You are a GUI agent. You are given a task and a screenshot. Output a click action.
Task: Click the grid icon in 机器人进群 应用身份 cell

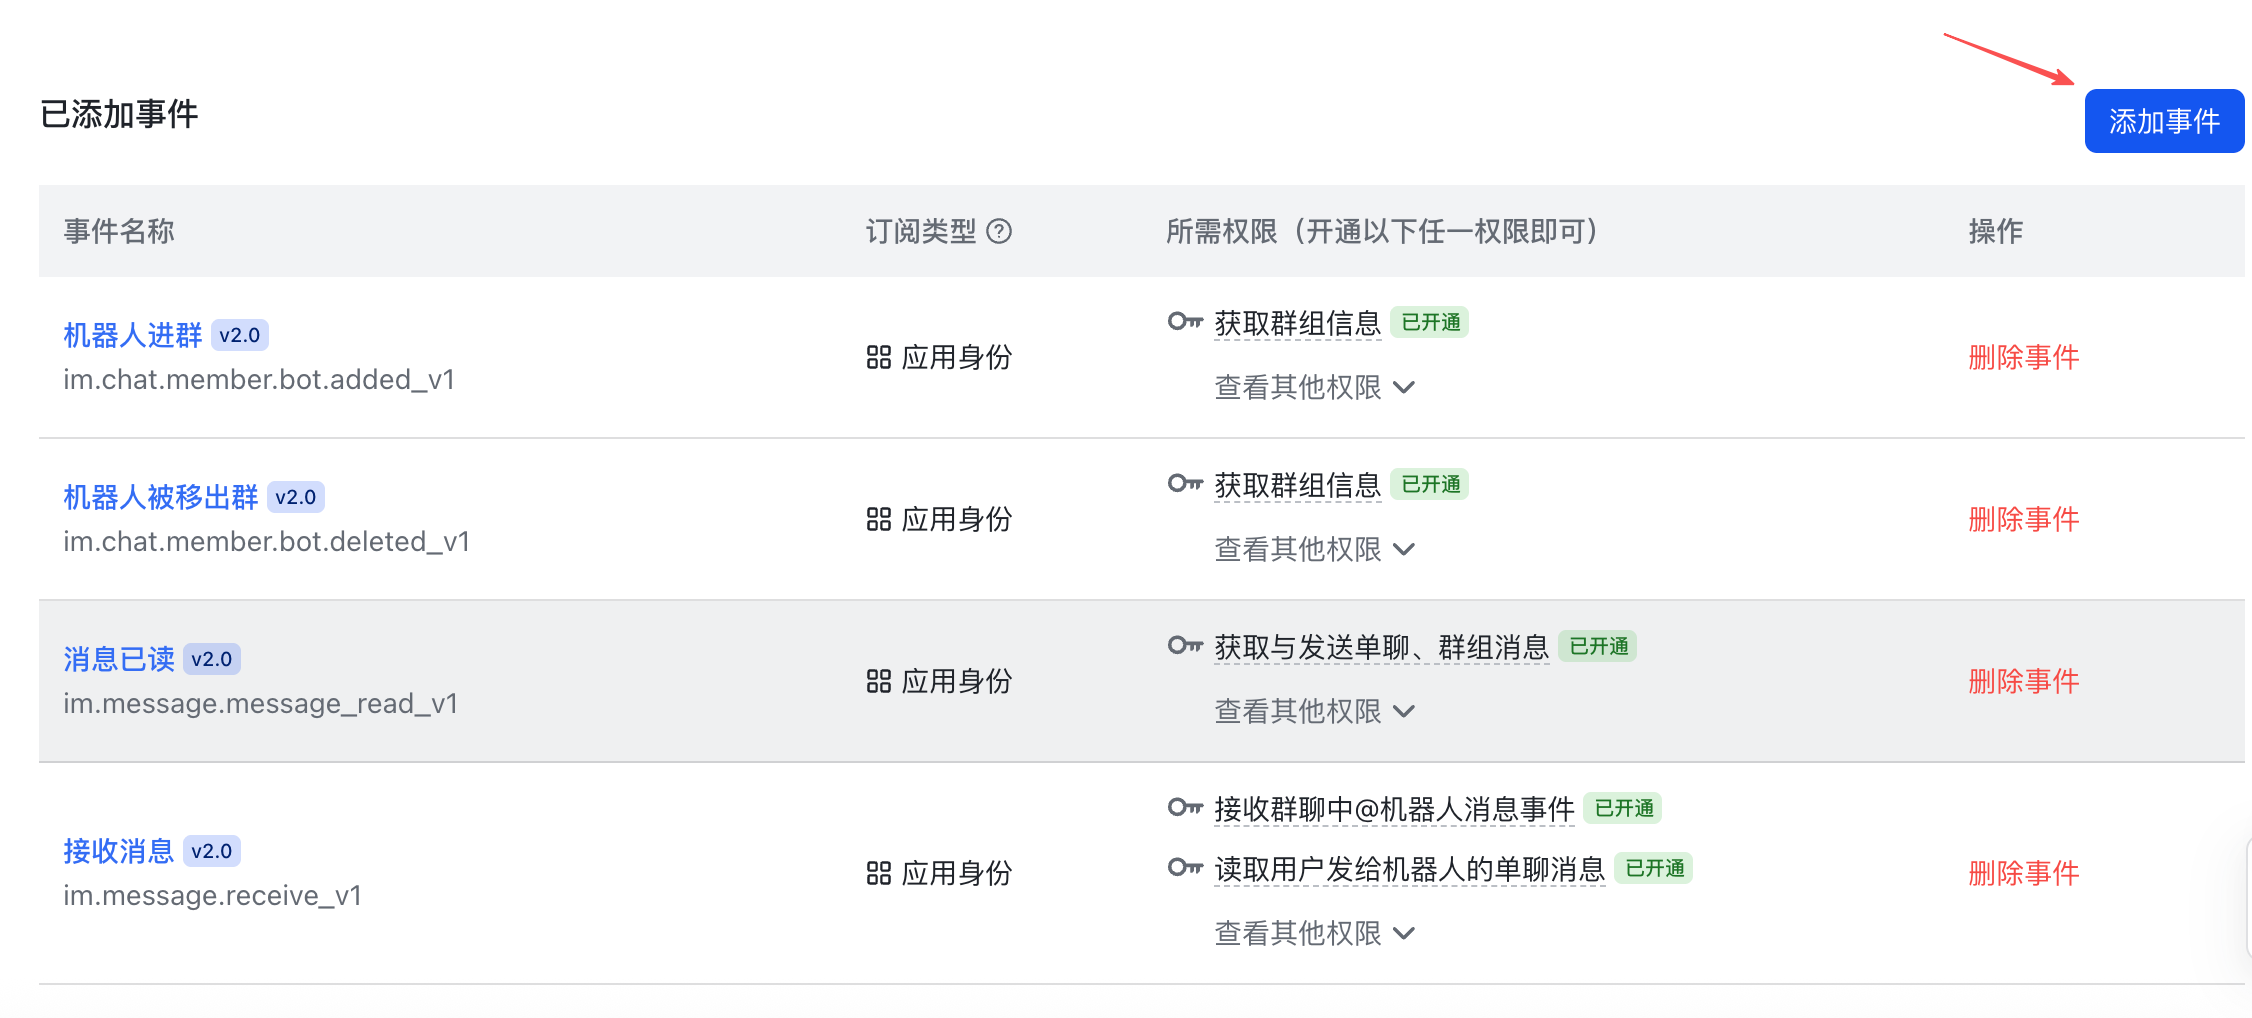pos(878,358)
